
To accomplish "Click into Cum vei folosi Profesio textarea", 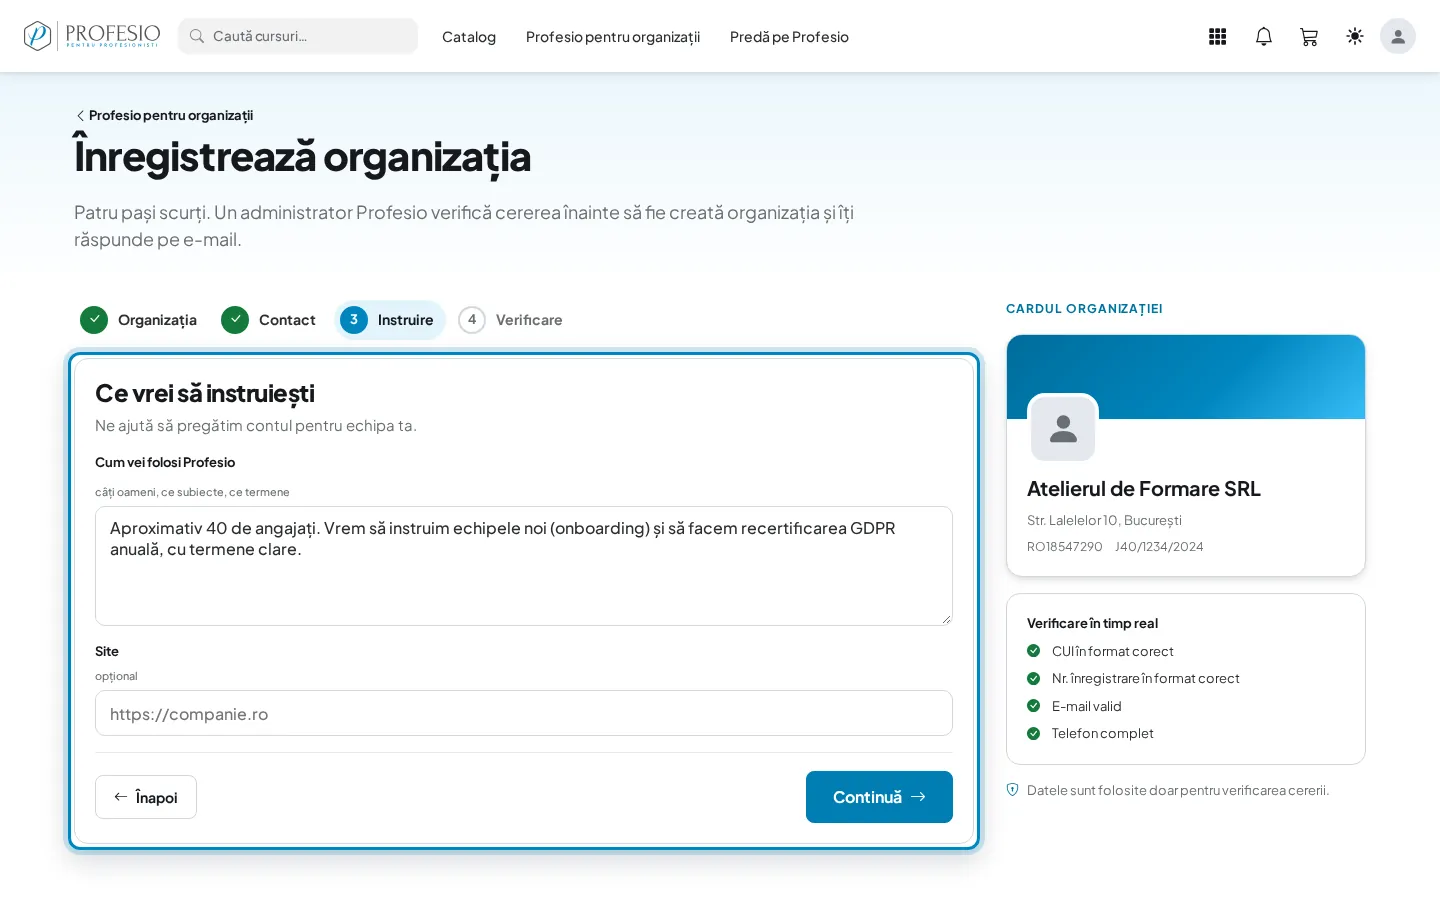I will [x=524, y=566].
